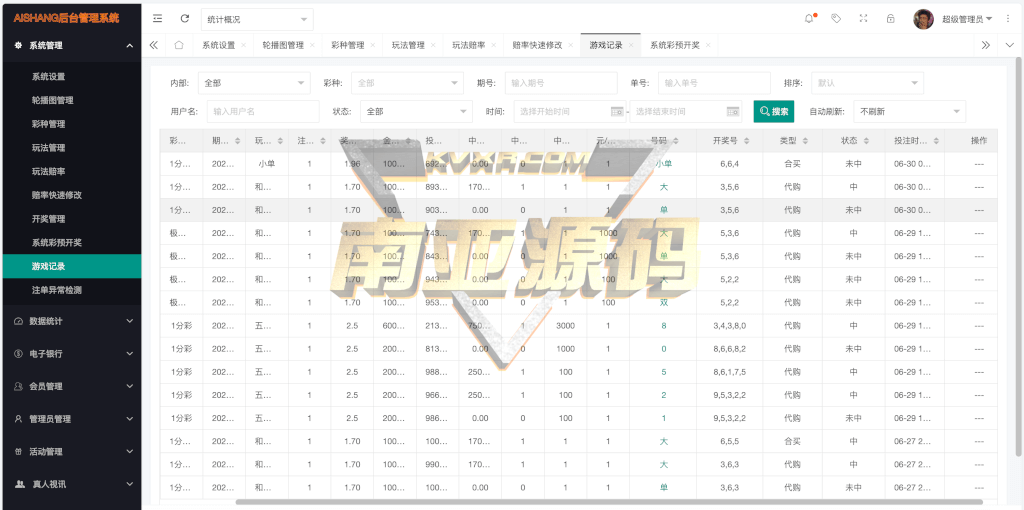The width and height of the screenshot is (1024, 510).
Task: Open the 排序 dropdown
Action: [x=867, y=83]
